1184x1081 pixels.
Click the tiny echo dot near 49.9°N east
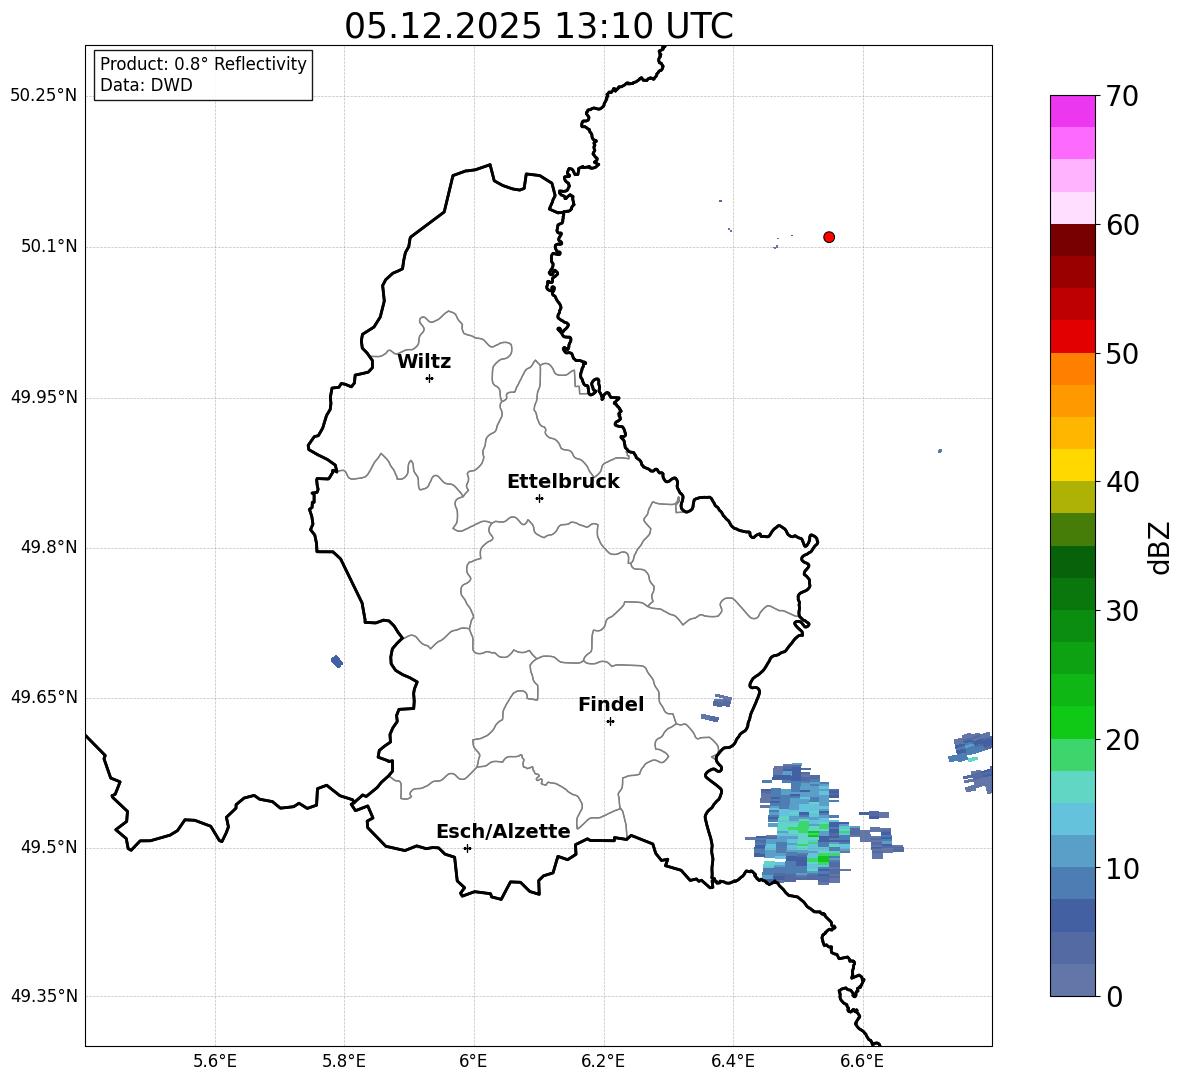pos(940,451)
